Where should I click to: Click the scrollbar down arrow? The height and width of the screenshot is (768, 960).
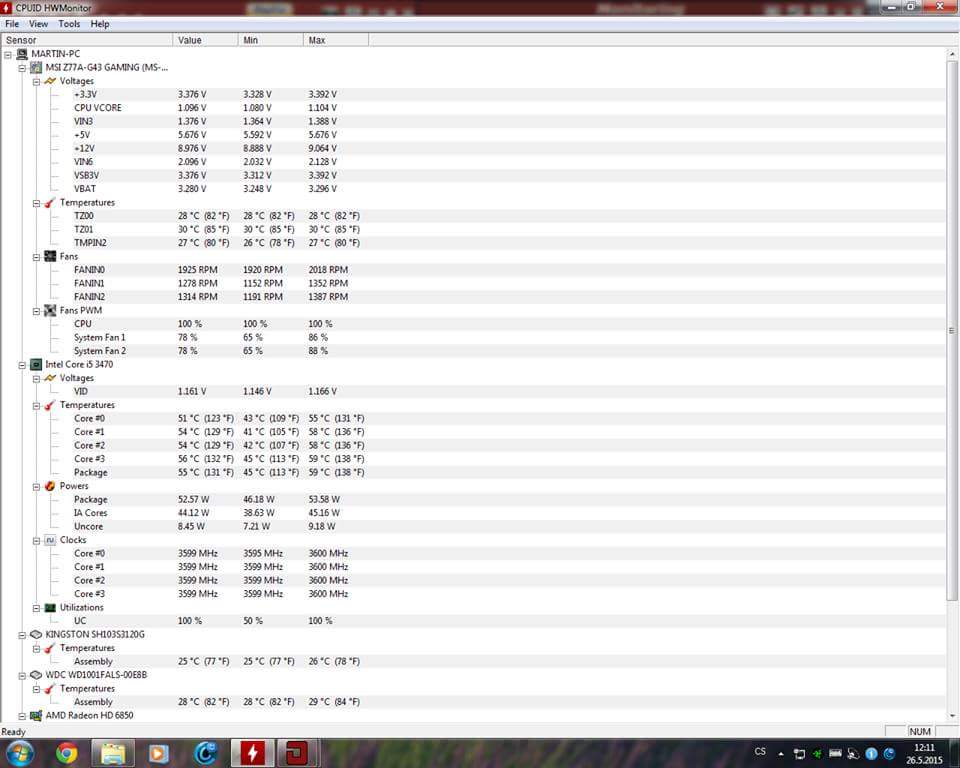(952, 715)
